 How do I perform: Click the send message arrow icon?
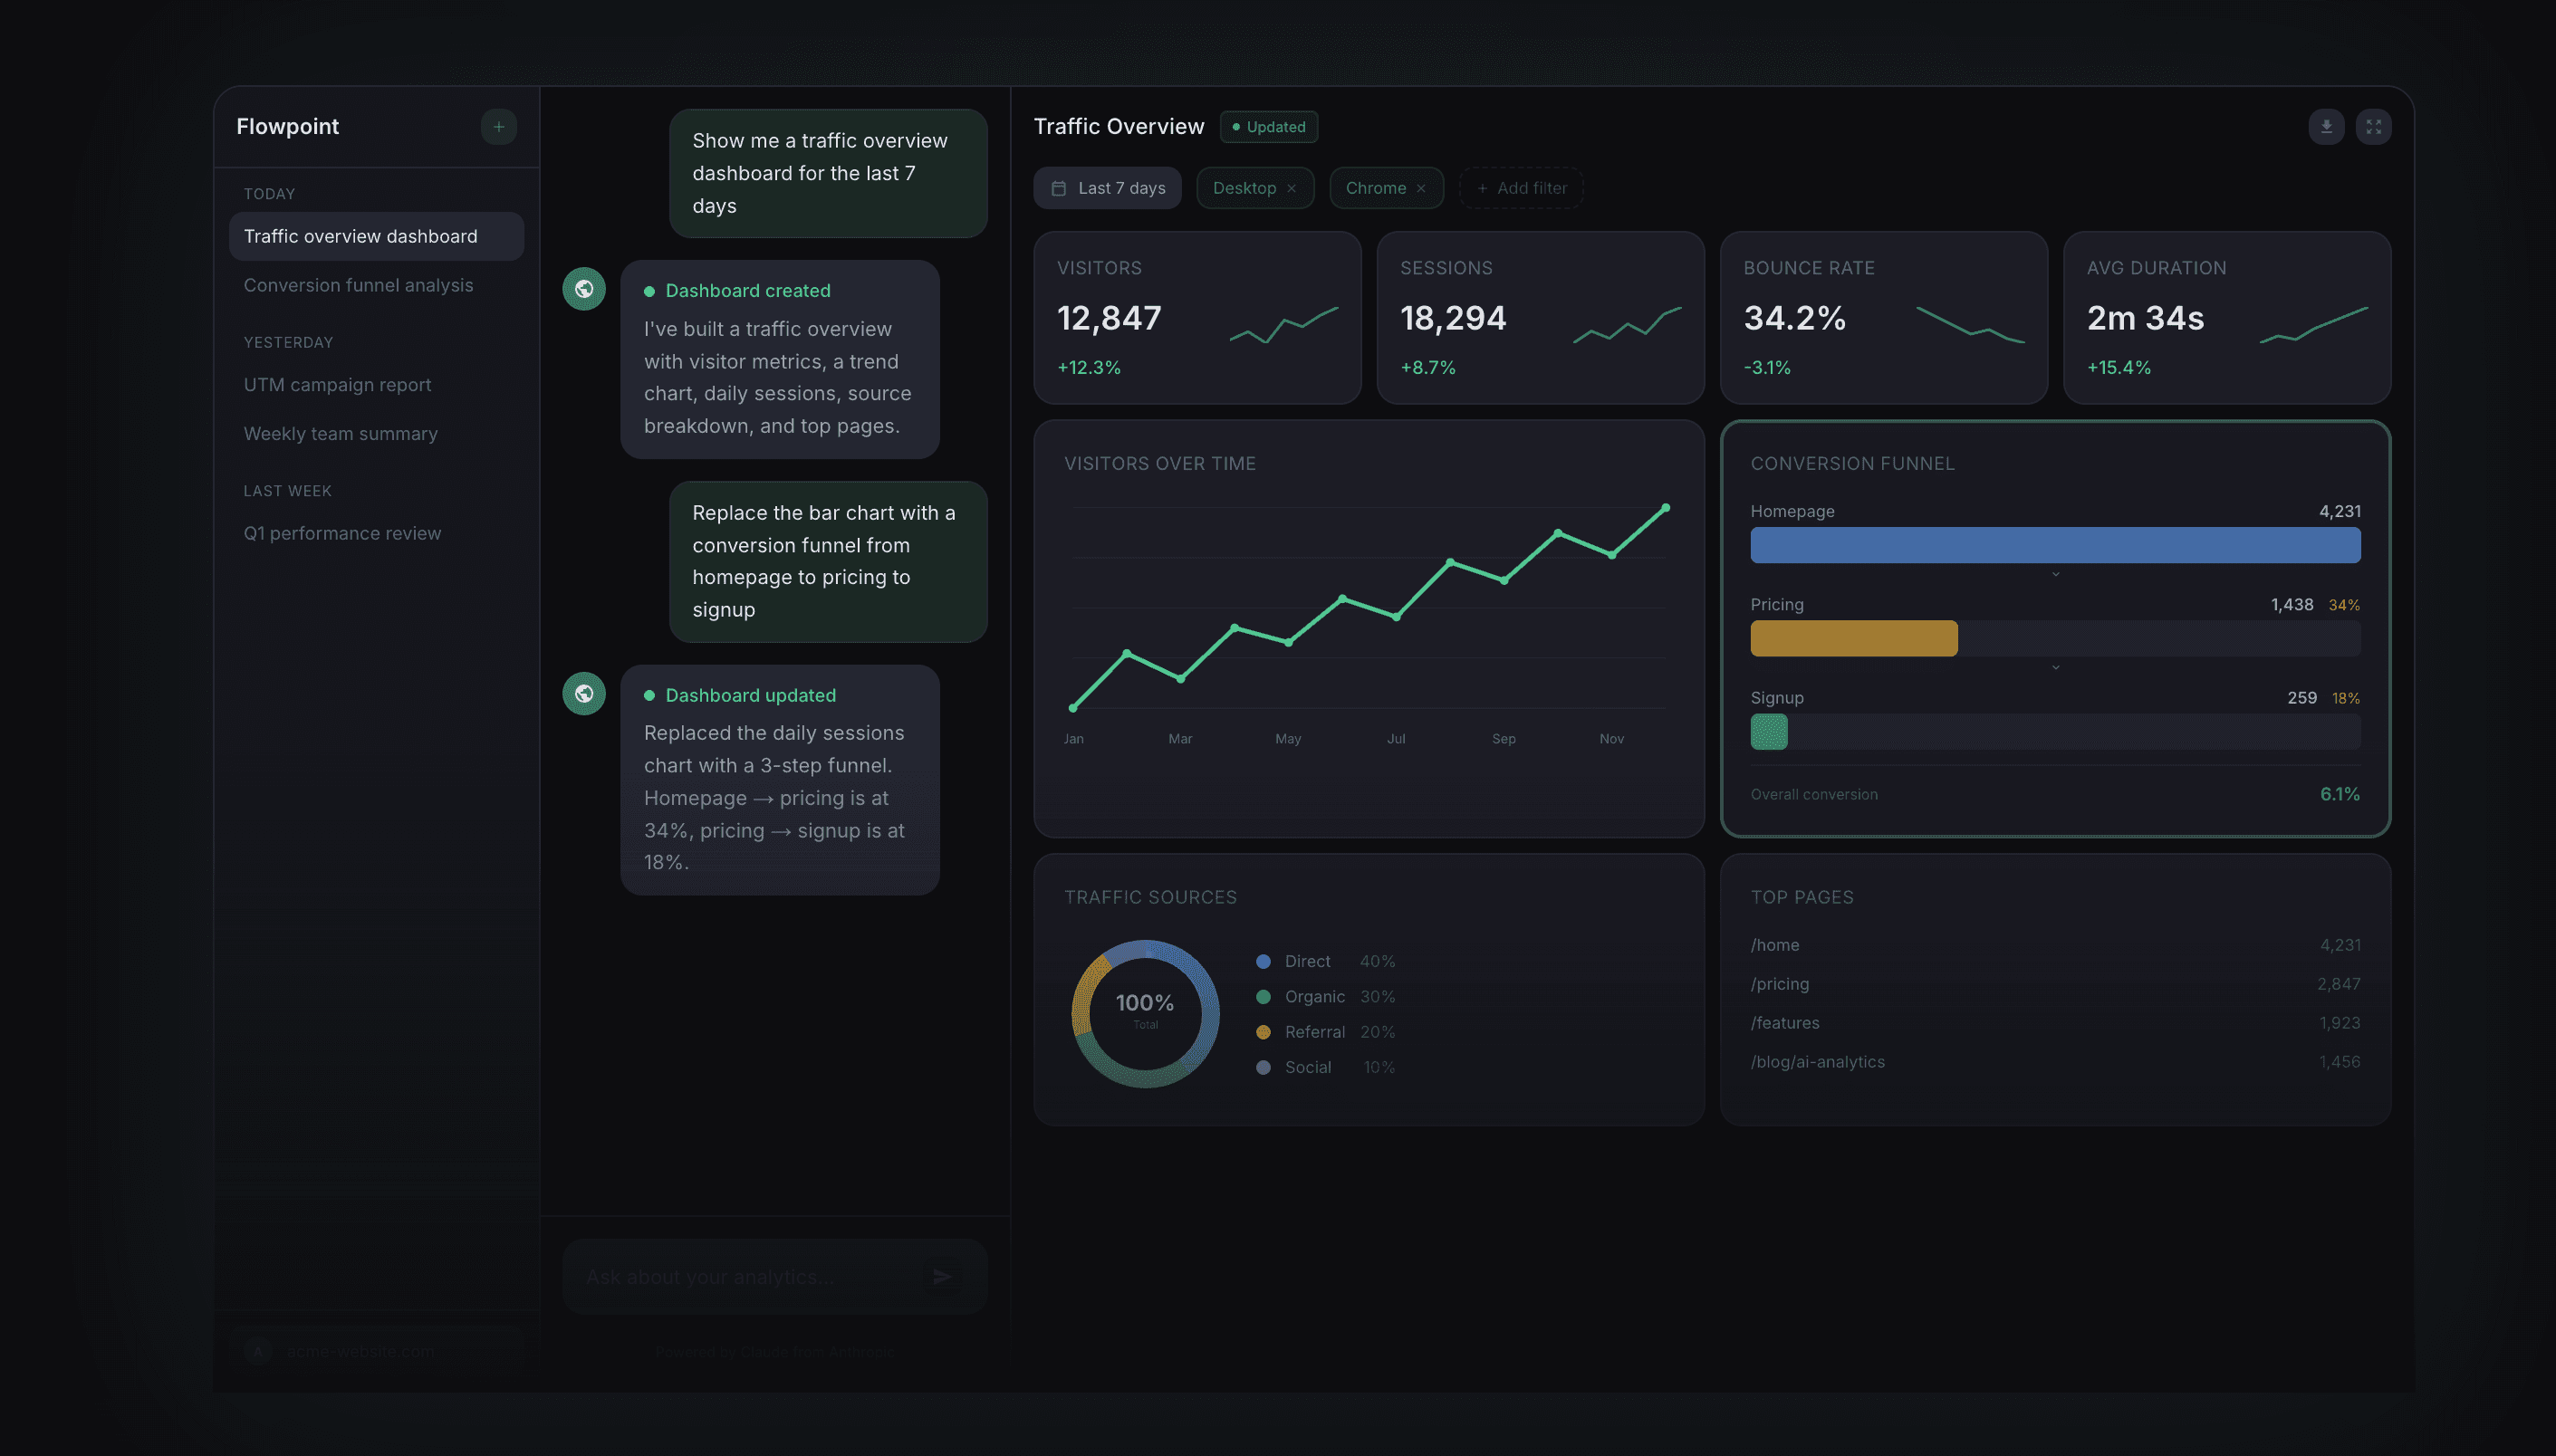[942, 1276]
